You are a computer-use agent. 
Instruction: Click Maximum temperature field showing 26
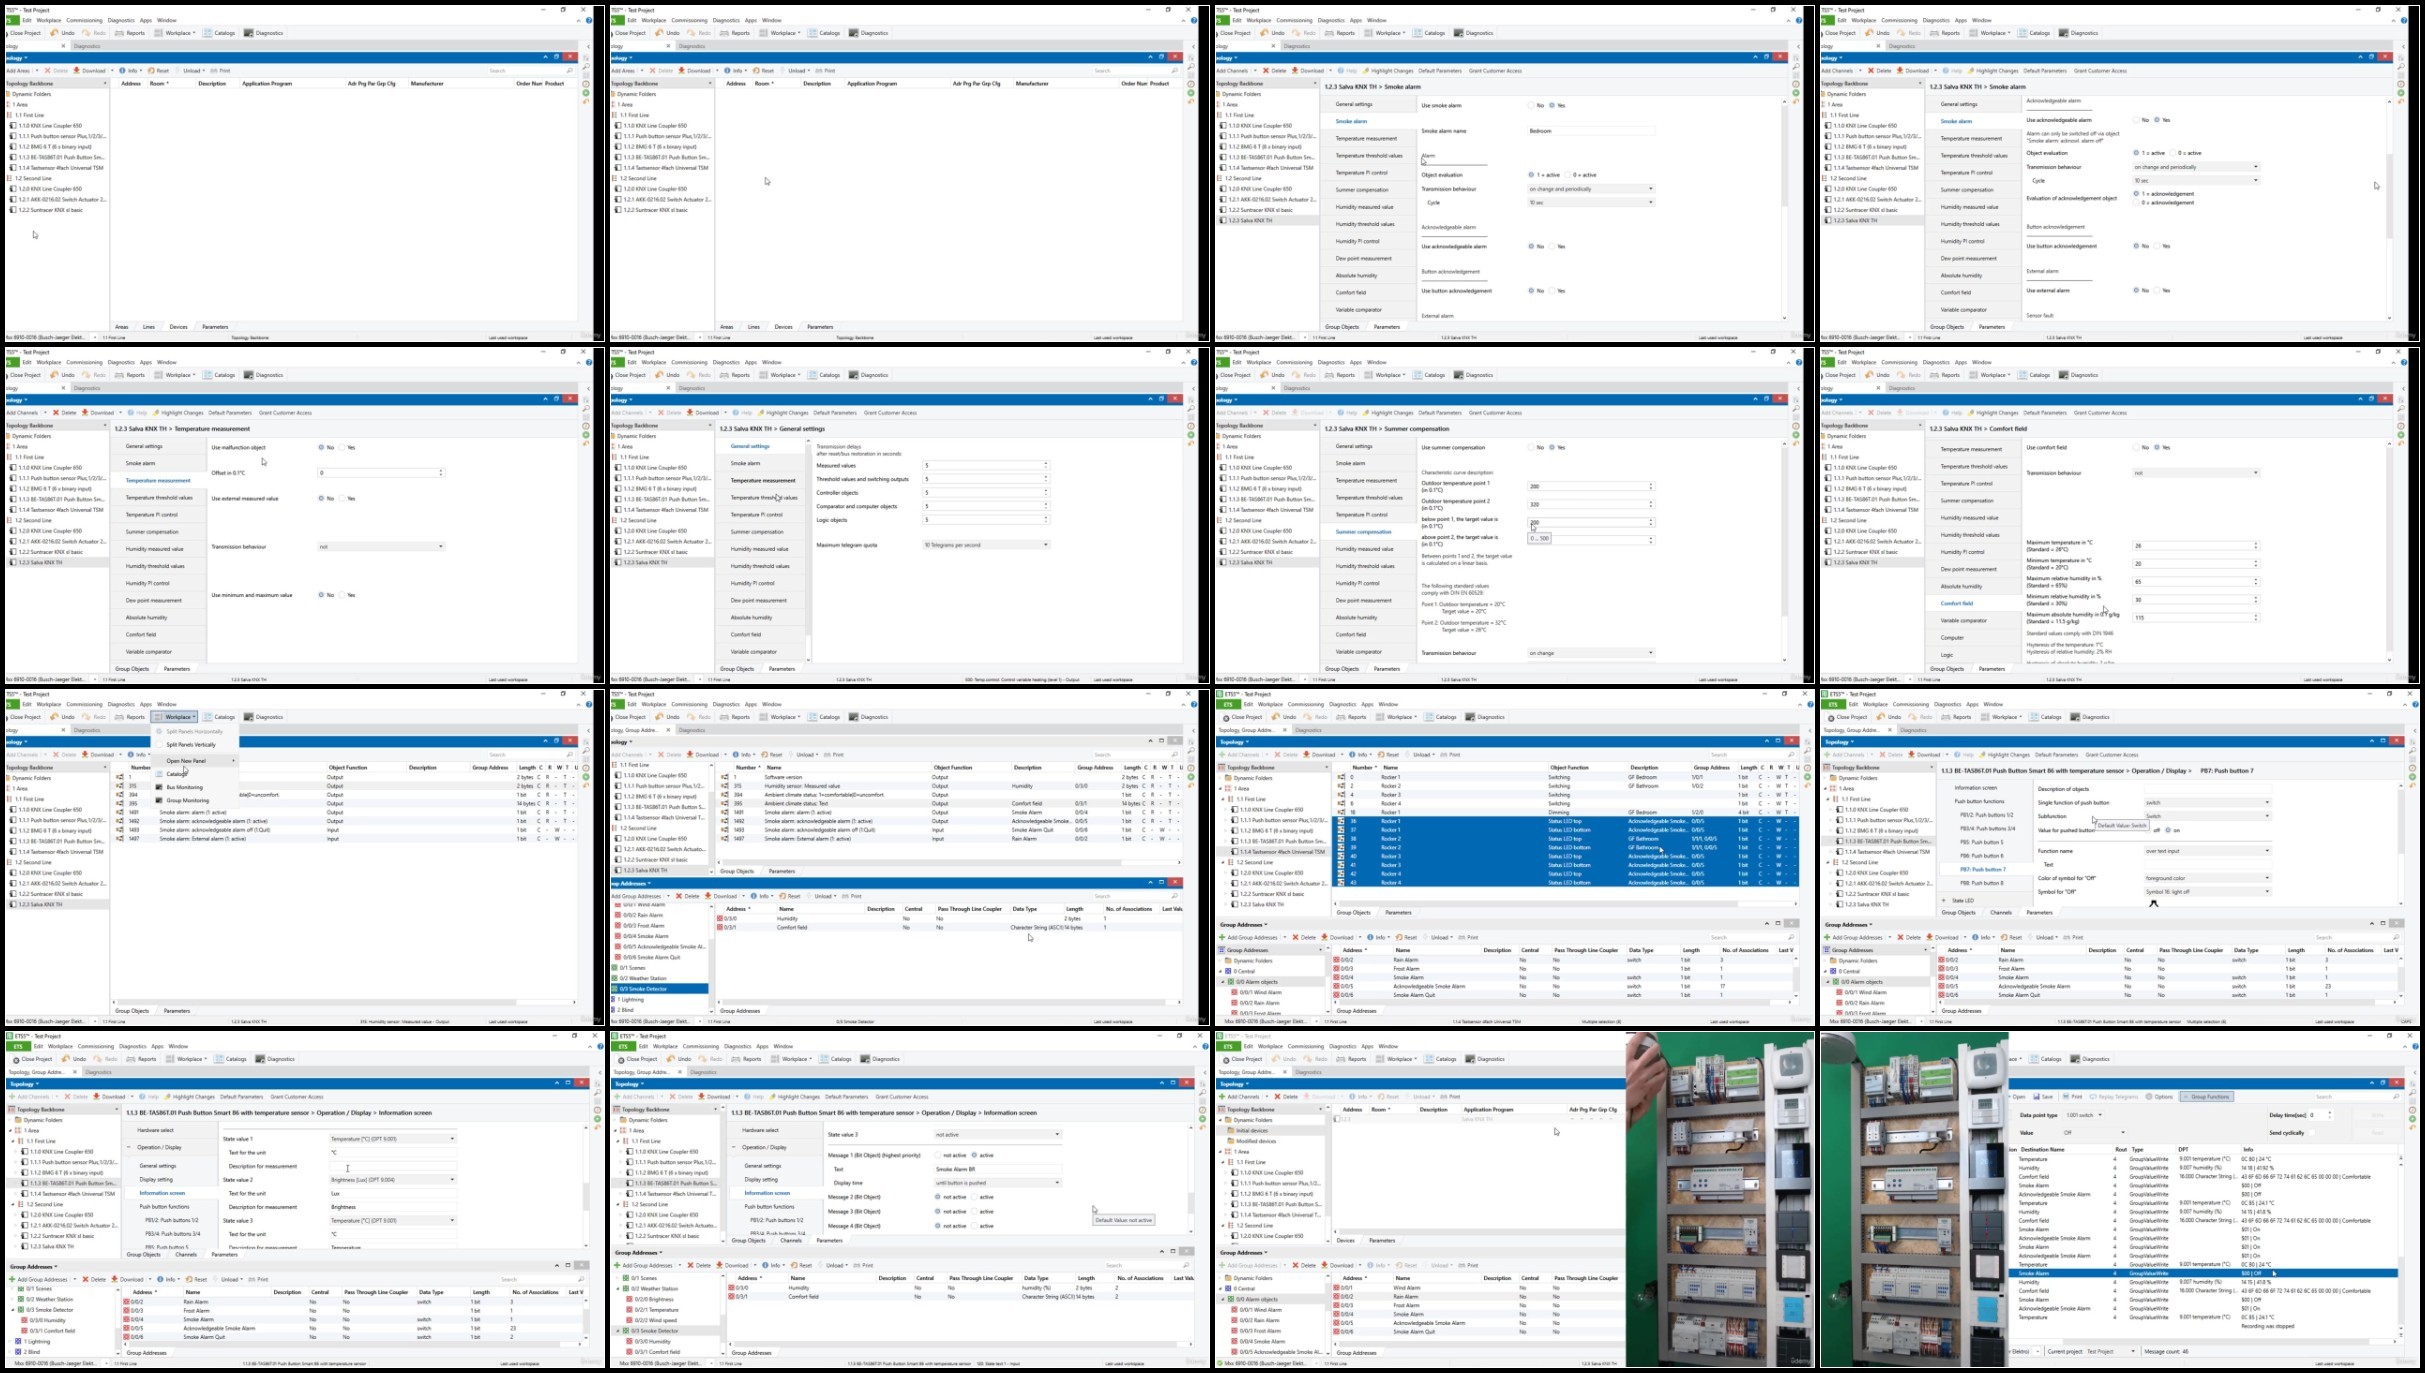tap(2196, 546)
